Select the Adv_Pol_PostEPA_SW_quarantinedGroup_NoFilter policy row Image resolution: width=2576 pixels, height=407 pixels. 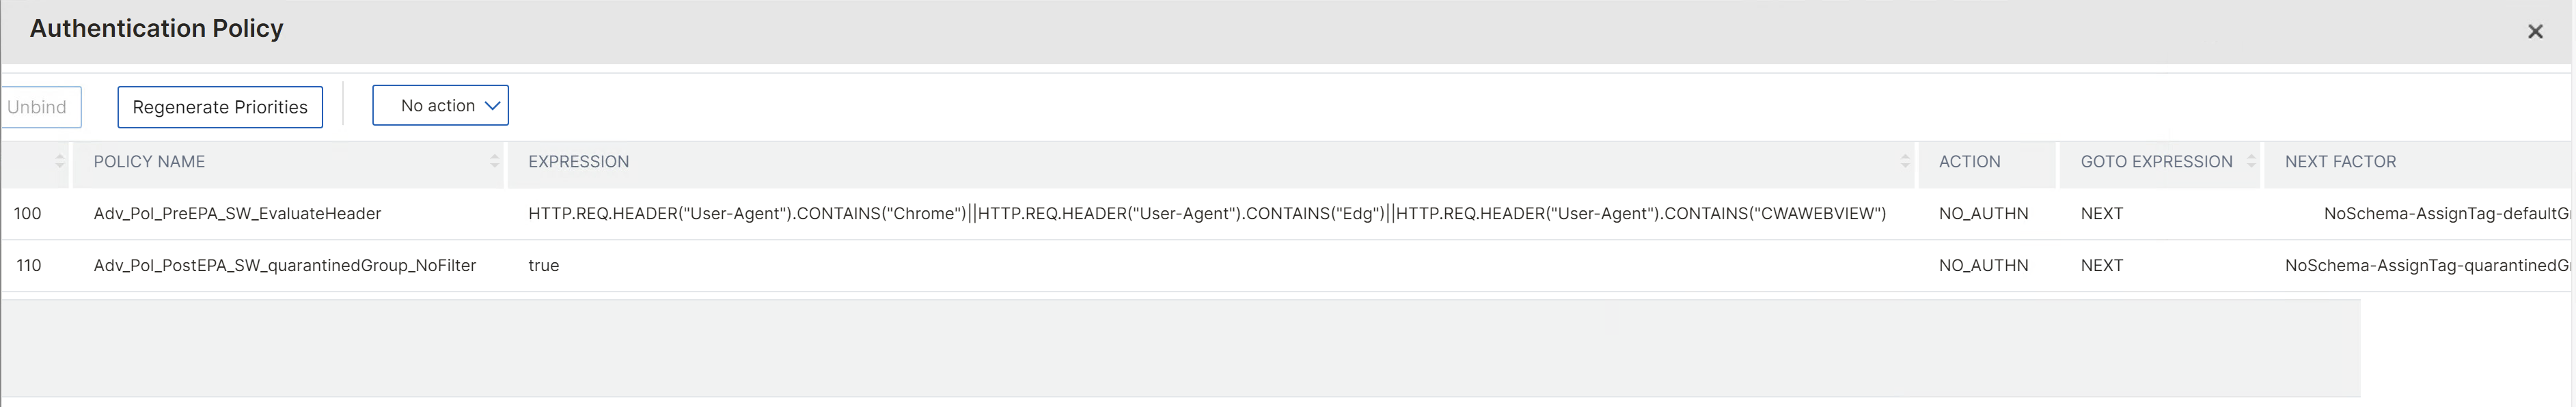(x=1288, y=265)
